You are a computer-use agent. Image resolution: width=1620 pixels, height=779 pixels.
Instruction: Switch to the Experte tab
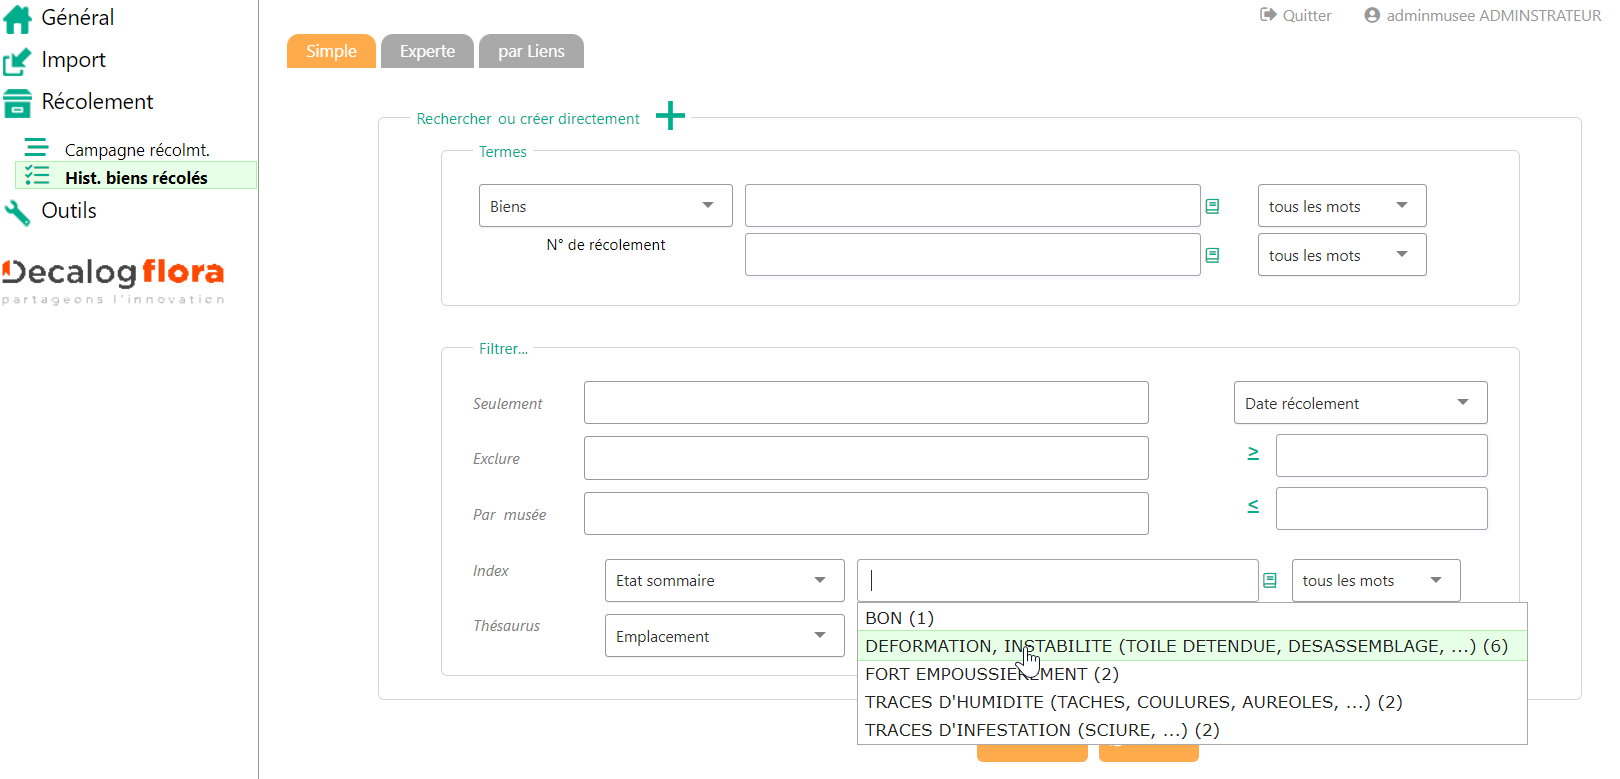427,51
